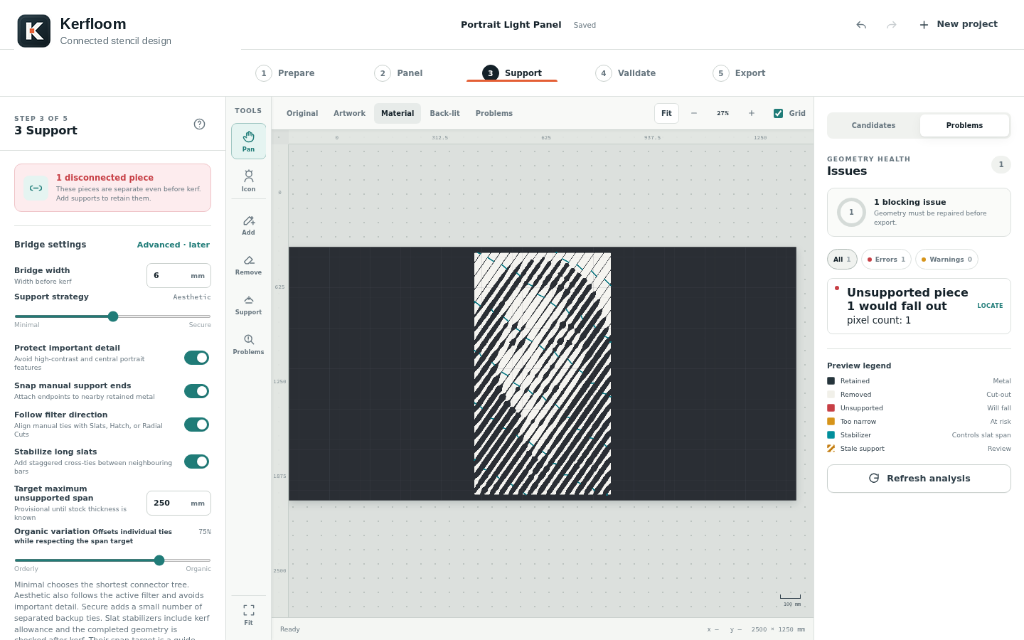Click the Bridge width input field
The image size is (1024, 640).
tap(178, 276)
